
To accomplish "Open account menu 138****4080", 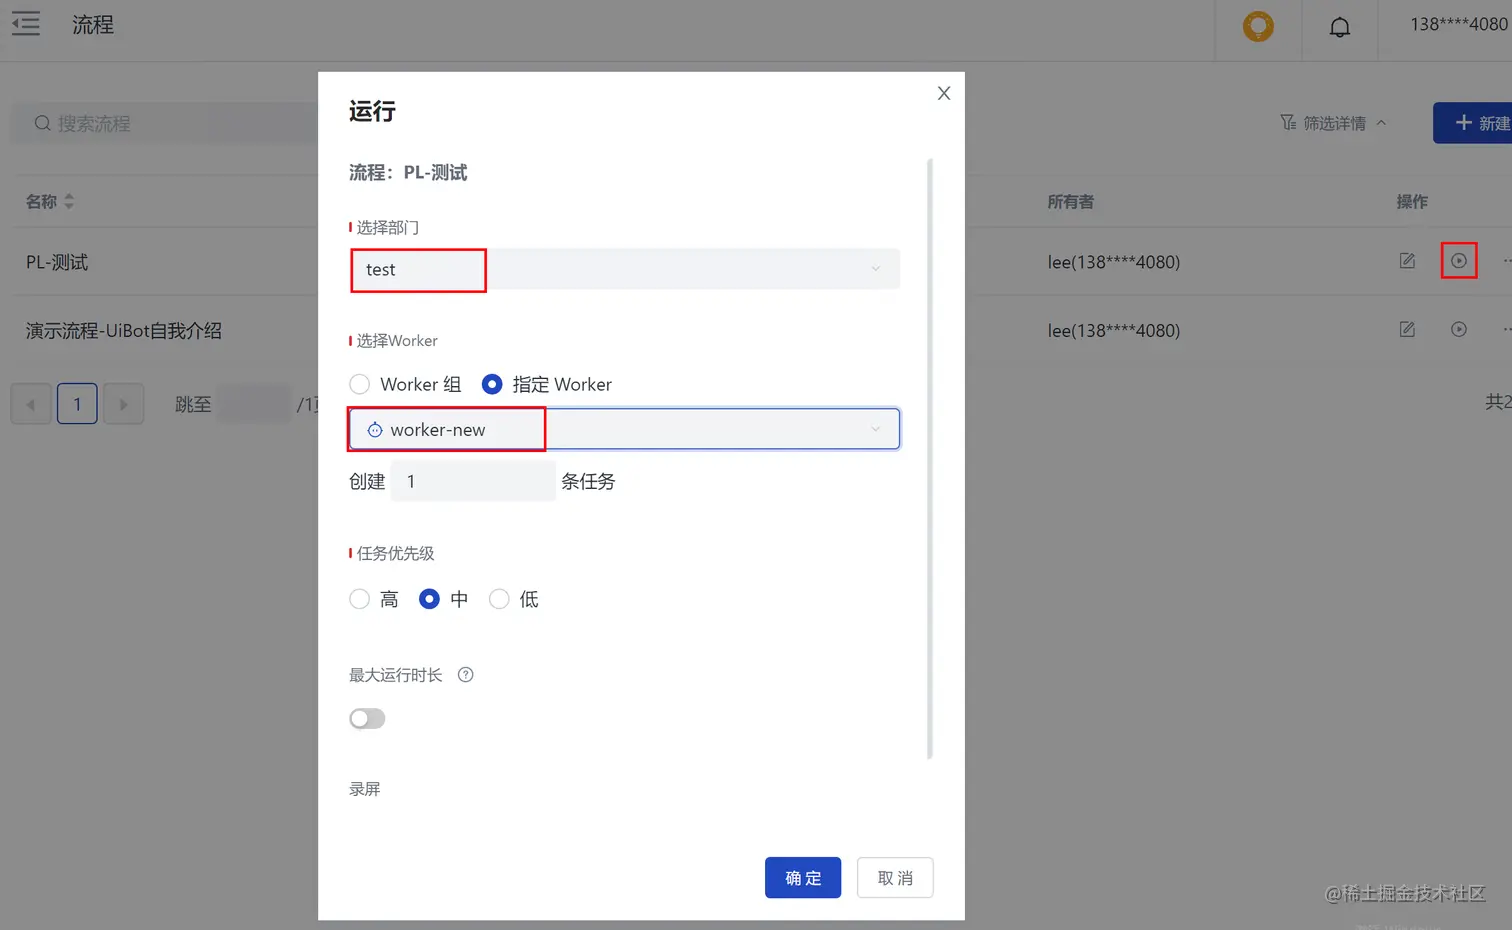I will [x=1459, y=24].
